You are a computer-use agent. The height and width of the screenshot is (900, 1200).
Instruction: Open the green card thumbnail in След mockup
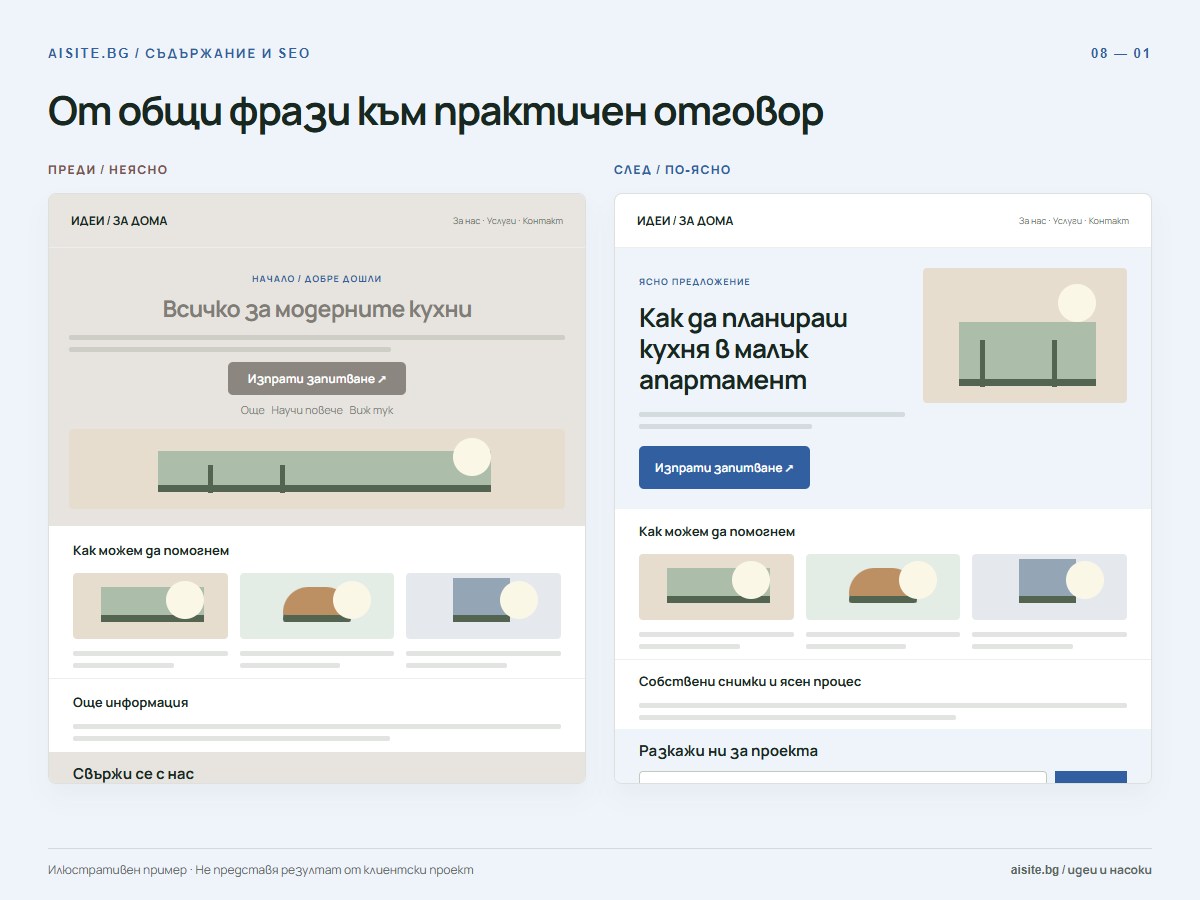click(716, 587)
